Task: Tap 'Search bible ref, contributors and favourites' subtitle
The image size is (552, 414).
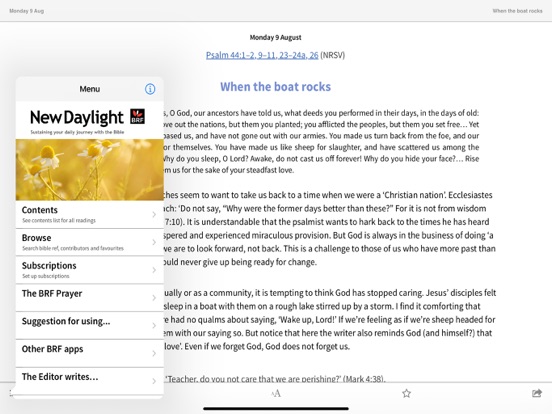Action: coord(73,249)
